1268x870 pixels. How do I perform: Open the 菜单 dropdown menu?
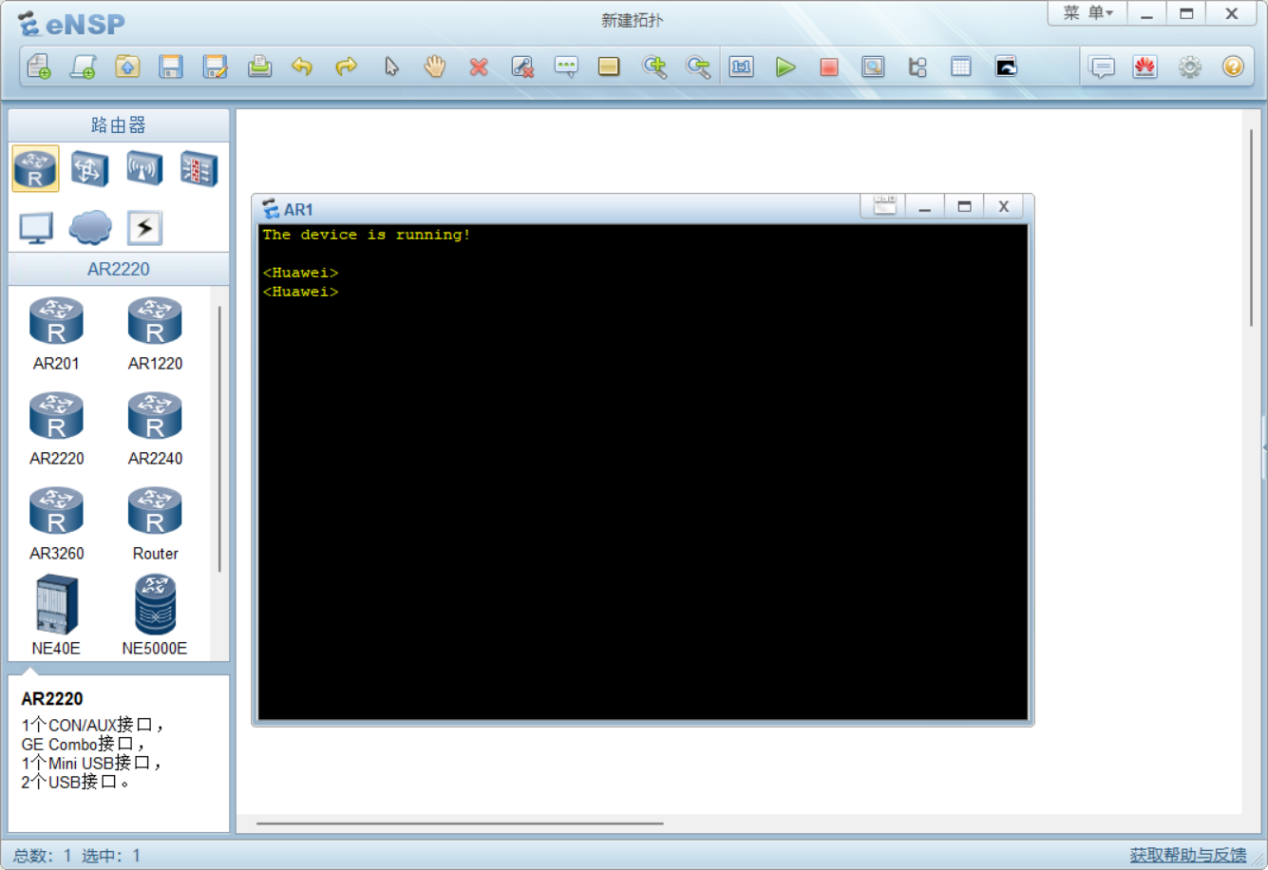(x=1088, y=13)
